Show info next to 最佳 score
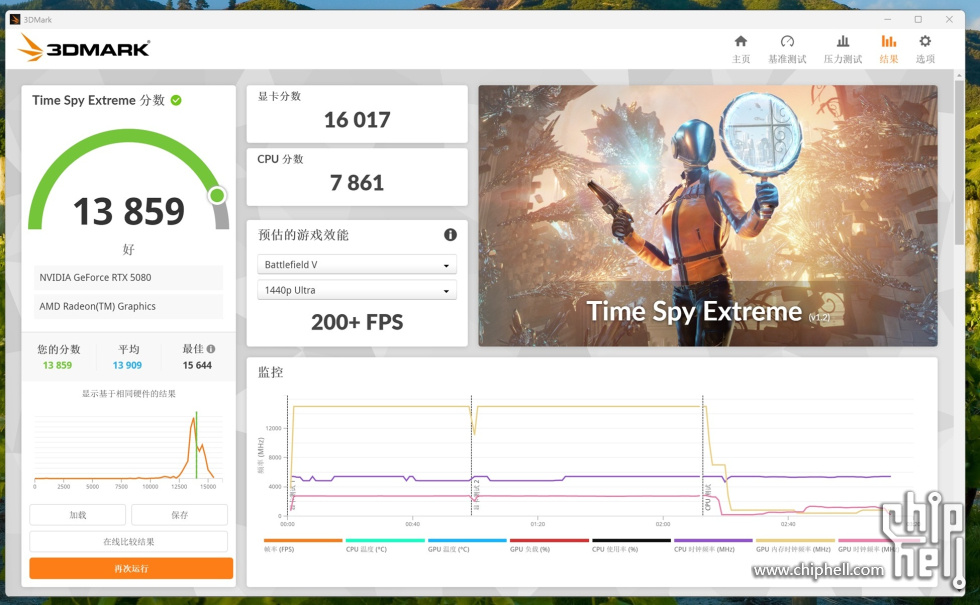Image resolution: width=980 pixels, height=605 pixels. [211, 349]
